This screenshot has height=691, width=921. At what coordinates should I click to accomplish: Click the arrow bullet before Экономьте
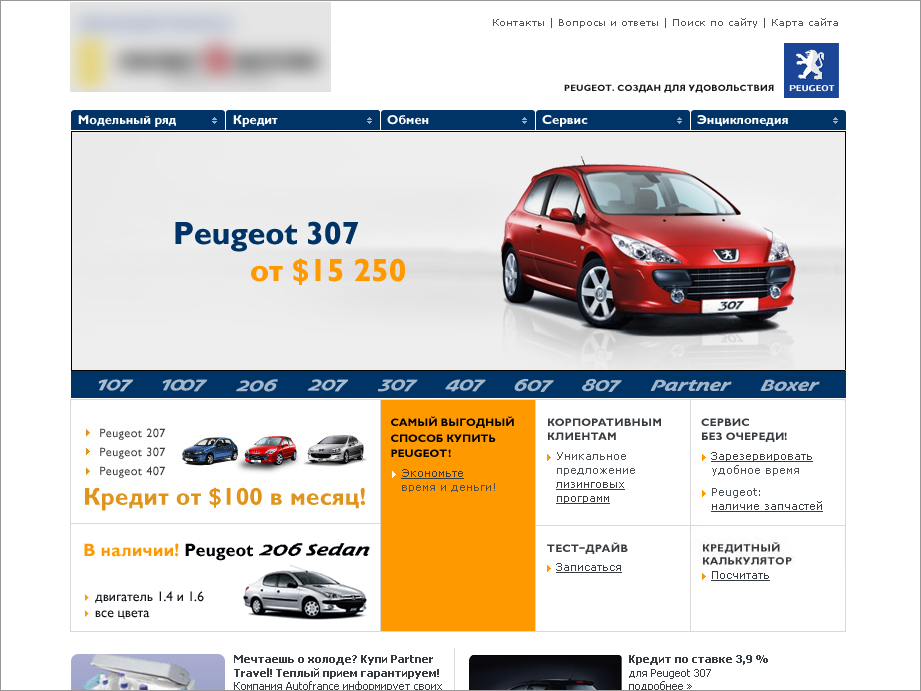(x=394, y=474)
